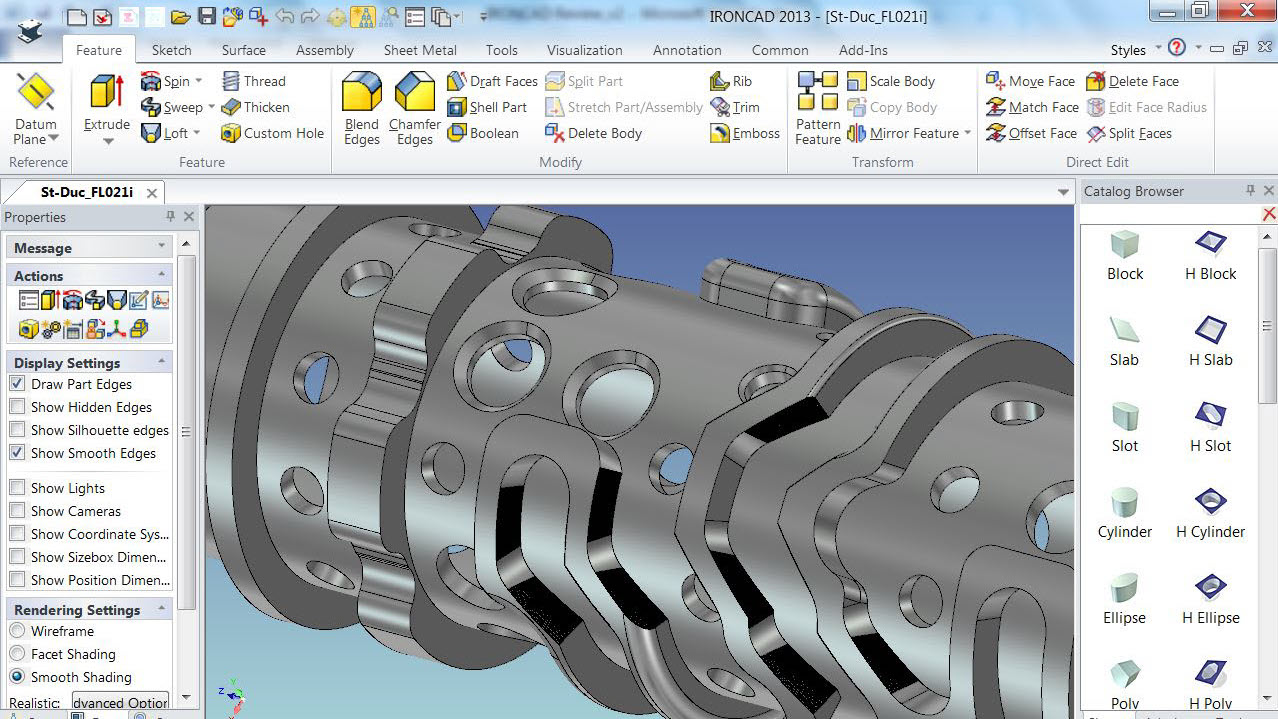Select the Wireframe rendering mode
1278x719 pixels.
coord(17,630)
